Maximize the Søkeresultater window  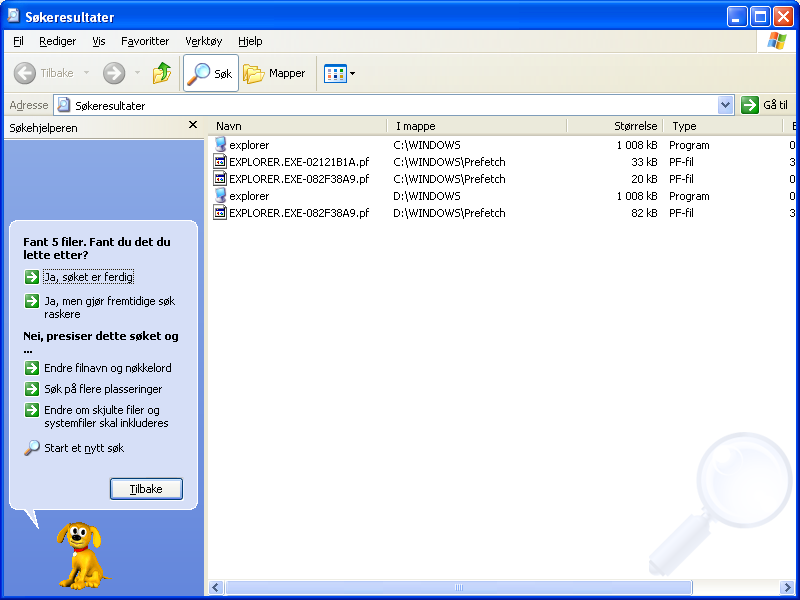pyautogui.click(x=760, y=17)
